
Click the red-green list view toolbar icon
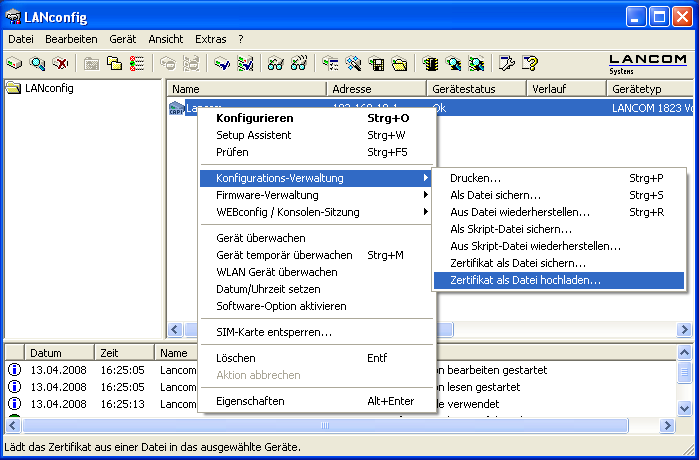pos(137,63)
